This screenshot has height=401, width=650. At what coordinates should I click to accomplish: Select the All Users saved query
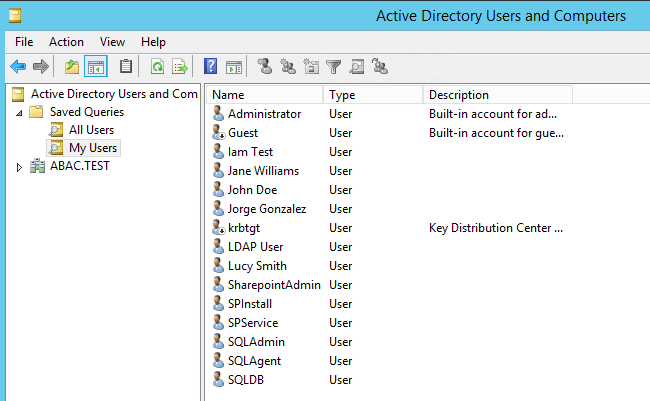tap(90, 130)
